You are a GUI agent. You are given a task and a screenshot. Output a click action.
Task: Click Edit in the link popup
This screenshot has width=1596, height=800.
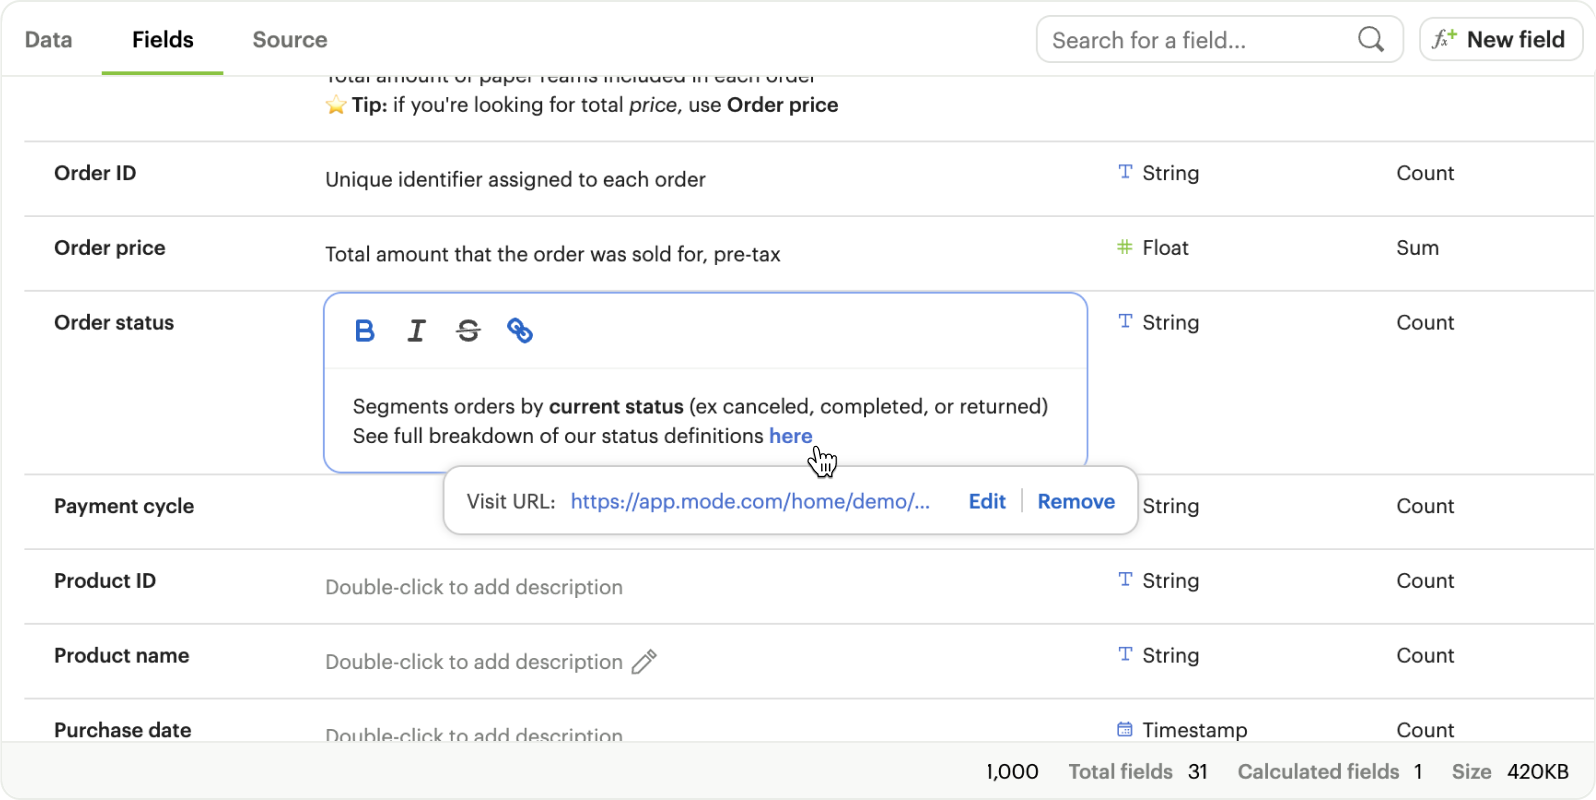pos(987,502)
